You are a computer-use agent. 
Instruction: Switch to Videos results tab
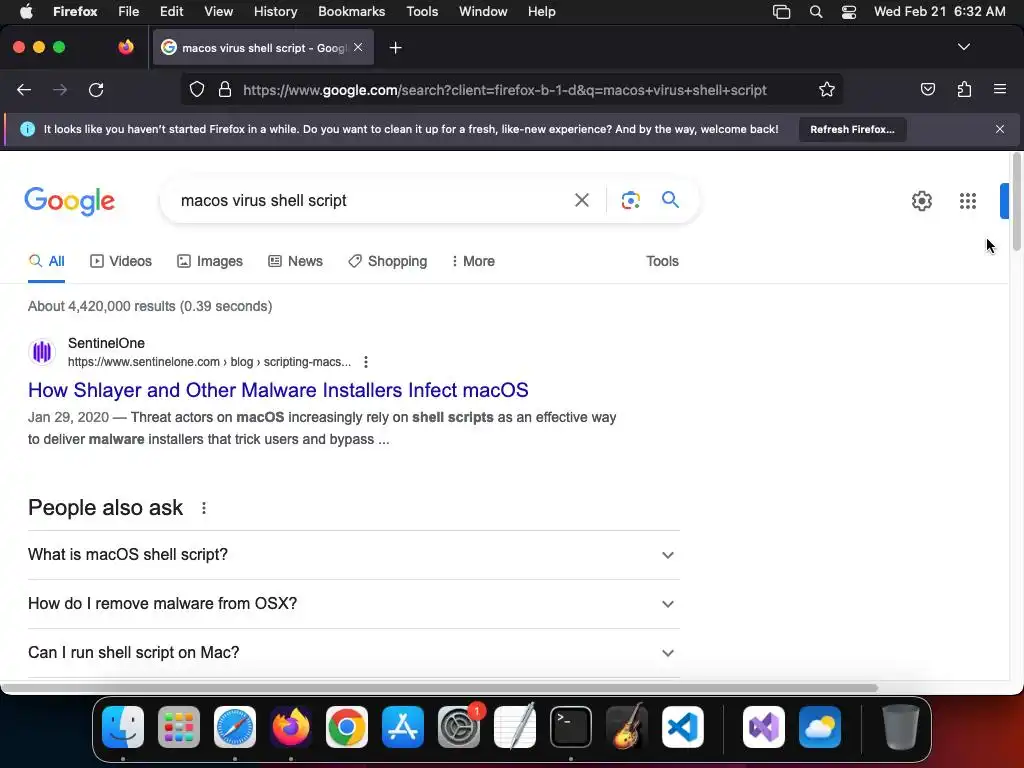click(121, 261)
